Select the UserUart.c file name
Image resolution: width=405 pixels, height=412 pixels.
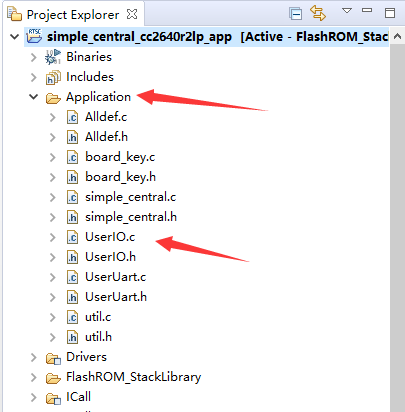click(116, 277)
